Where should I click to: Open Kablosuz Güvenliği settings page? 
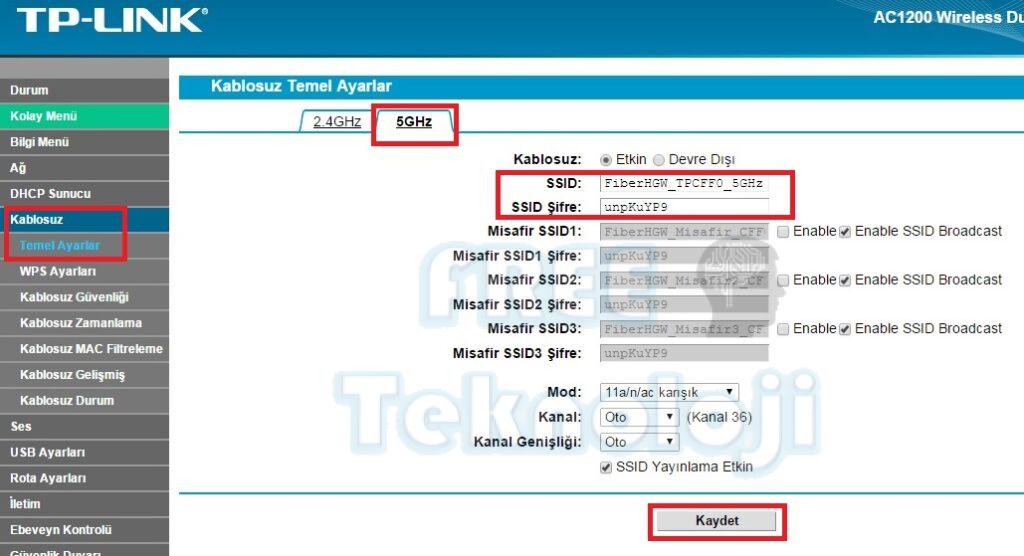point(74,297)
